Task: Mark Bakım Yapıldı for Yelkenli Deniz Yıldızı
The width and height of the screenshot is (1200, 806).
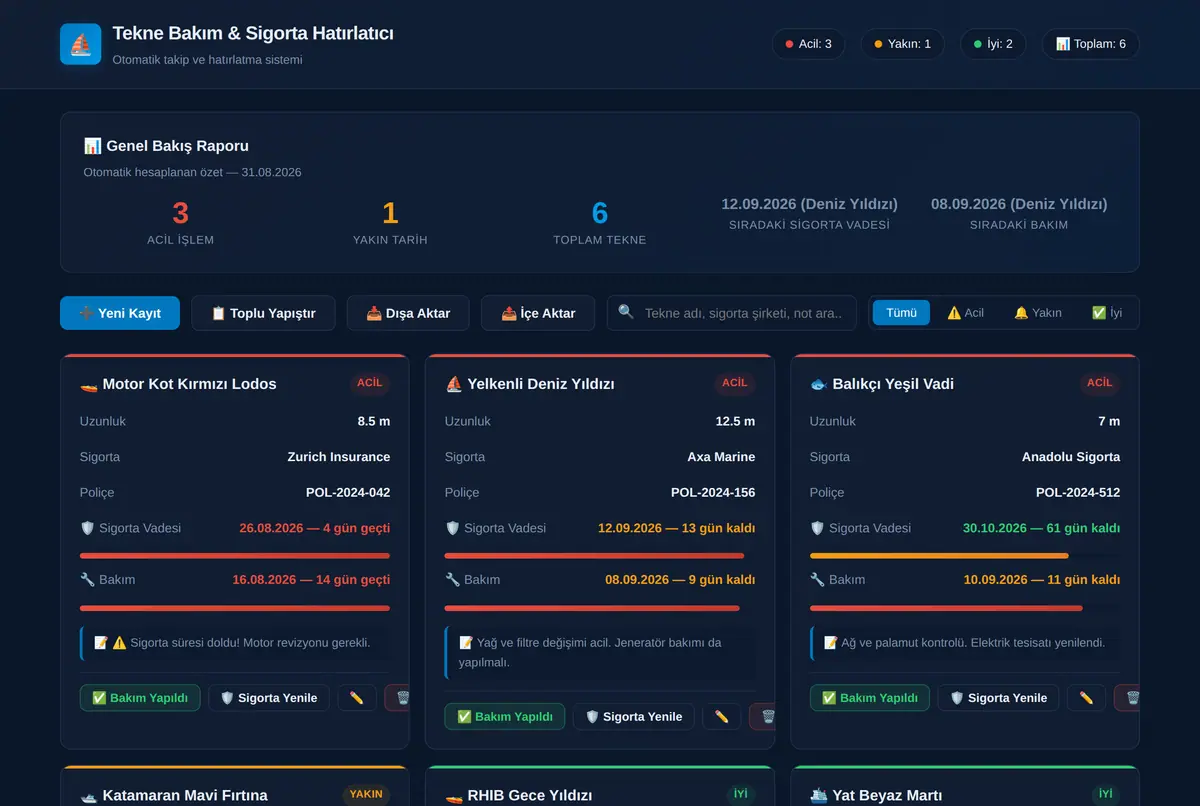Action: click(x=505, y=716)
